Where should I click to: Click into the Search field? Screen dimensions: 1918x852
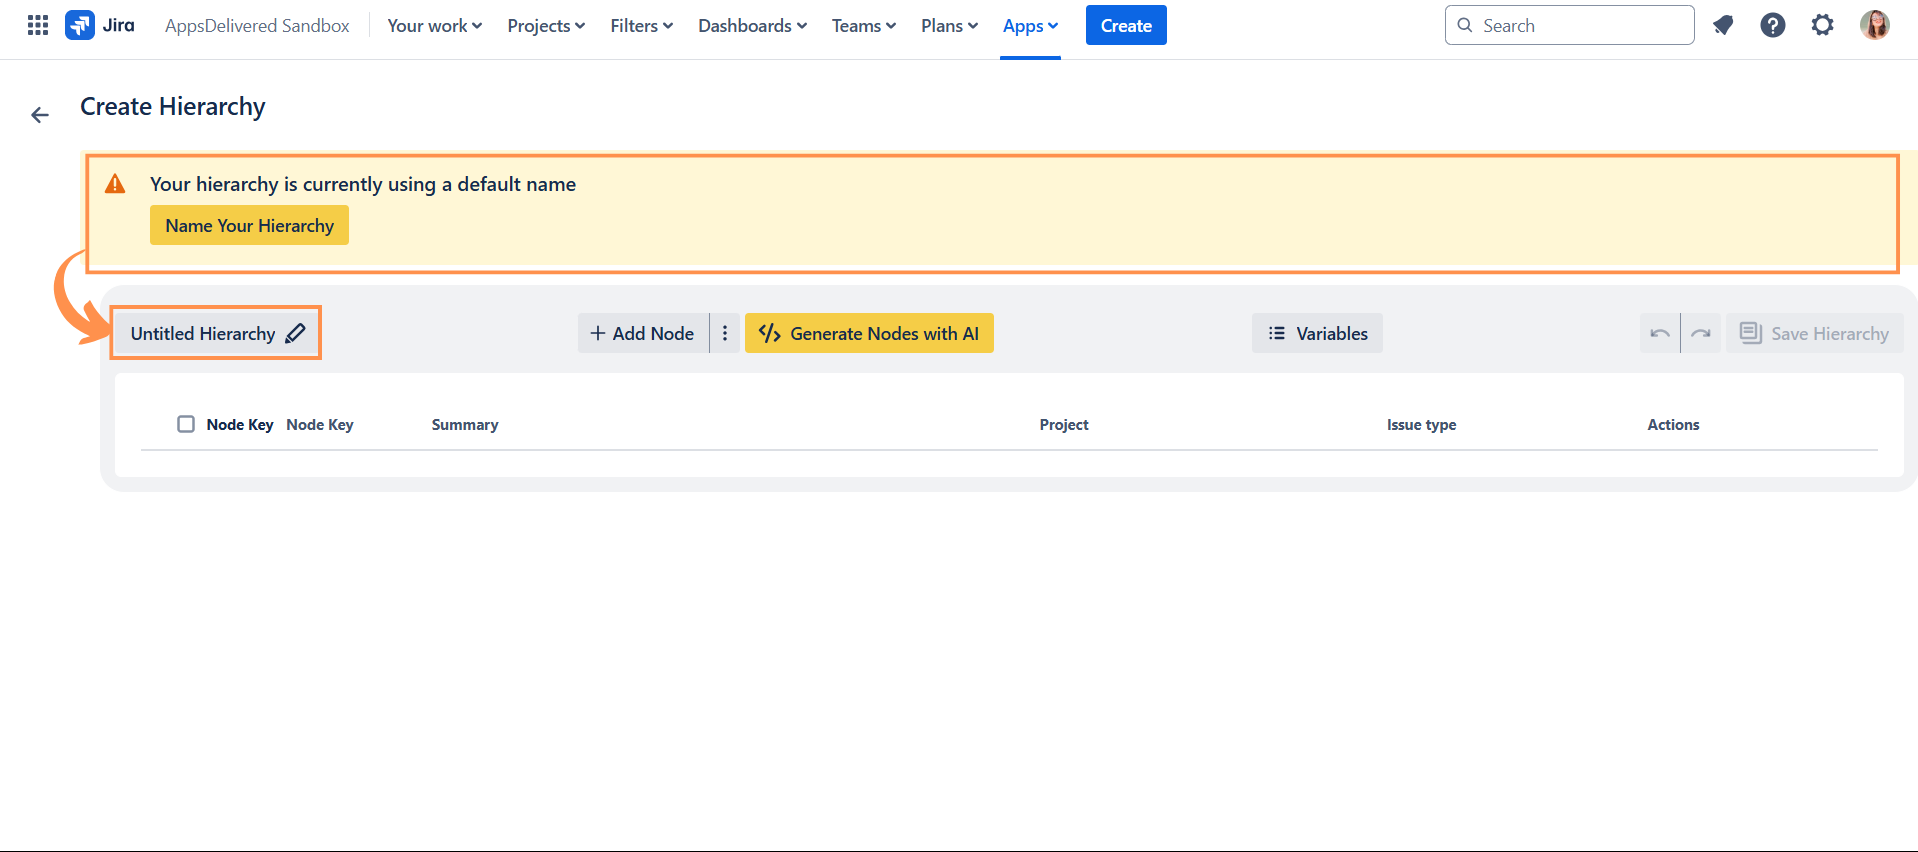click(1580, 26)
